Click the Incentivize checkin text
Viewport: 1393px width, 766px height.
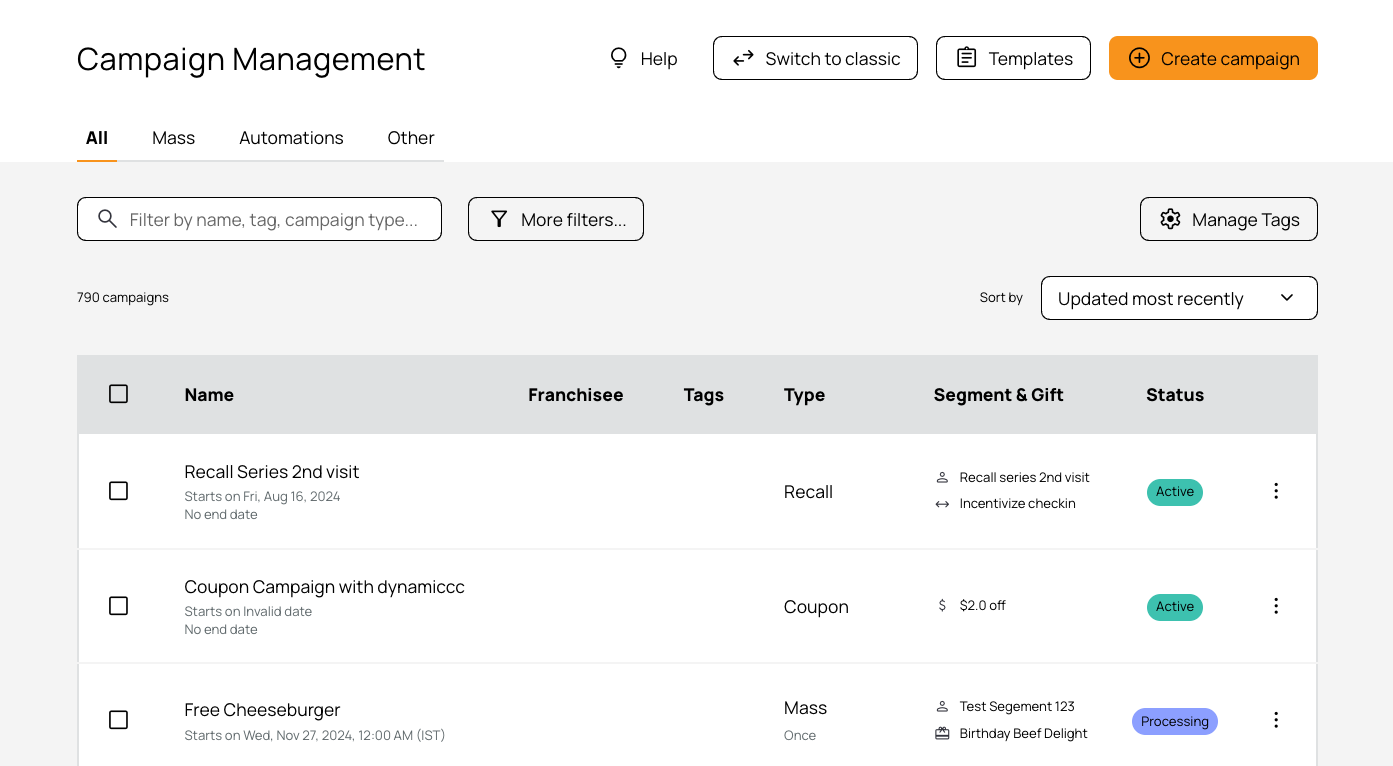1017,504
